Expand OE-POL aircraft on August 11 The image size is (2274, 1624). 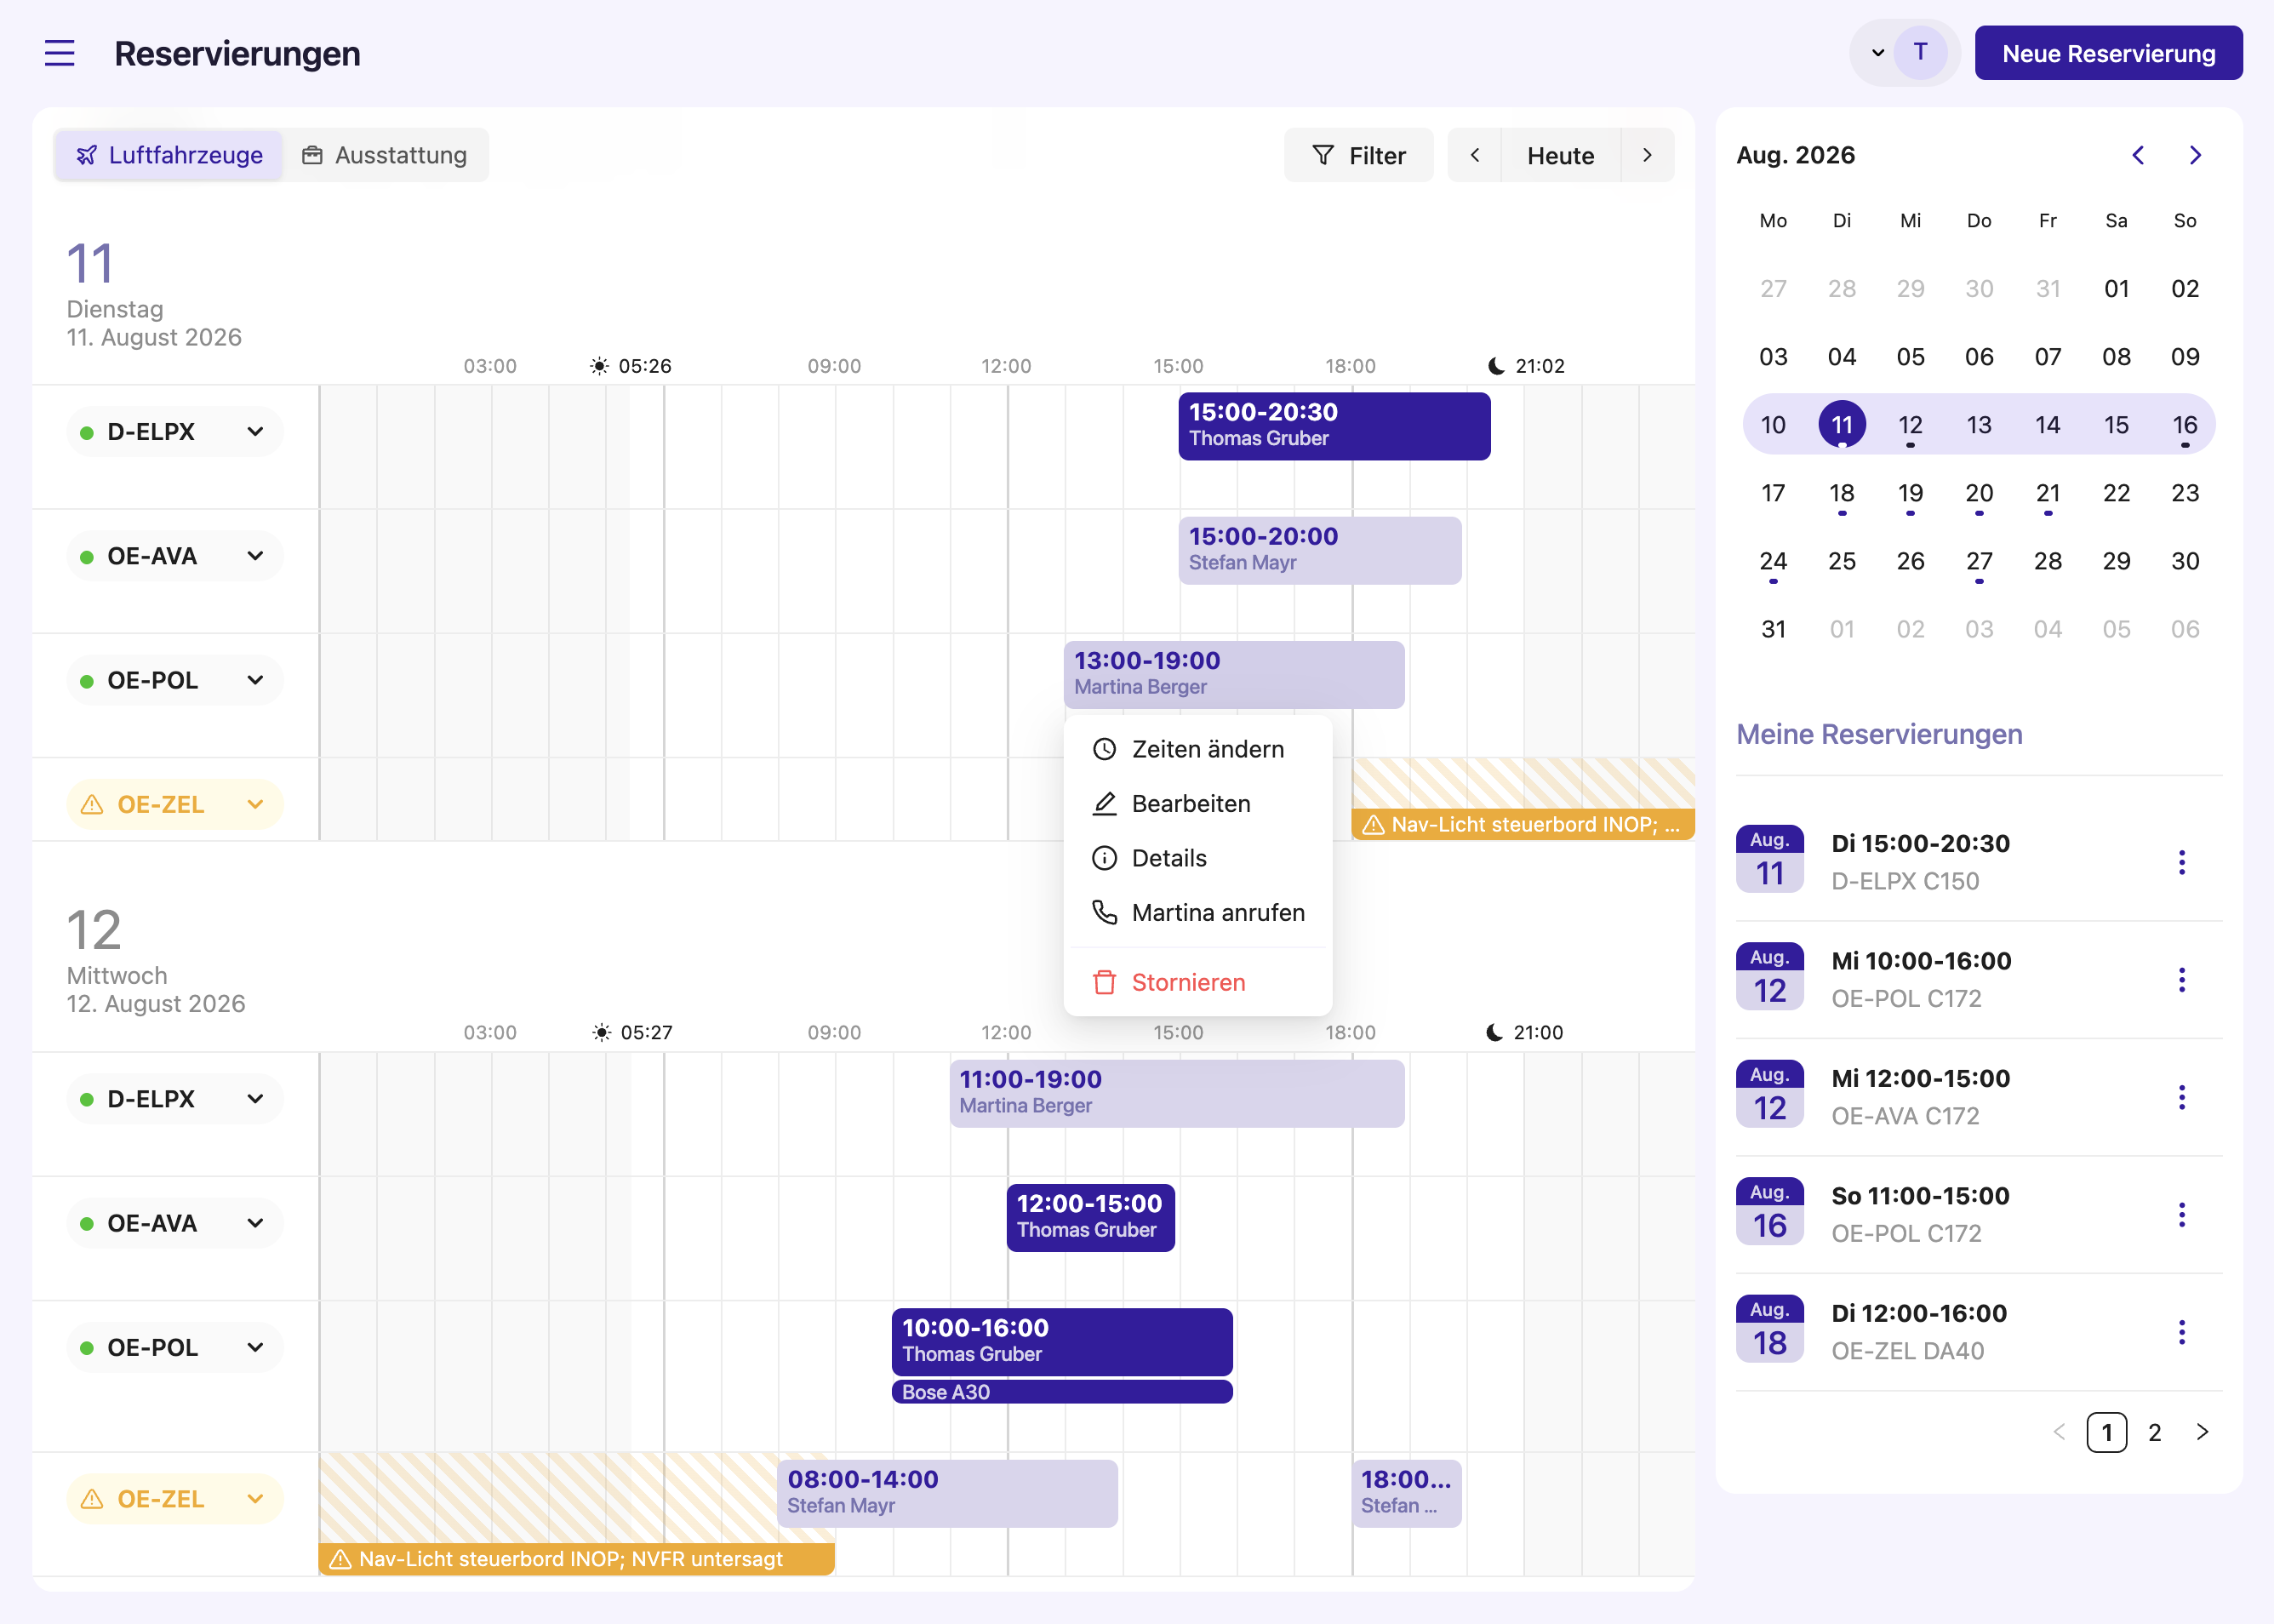pos(255,680)
